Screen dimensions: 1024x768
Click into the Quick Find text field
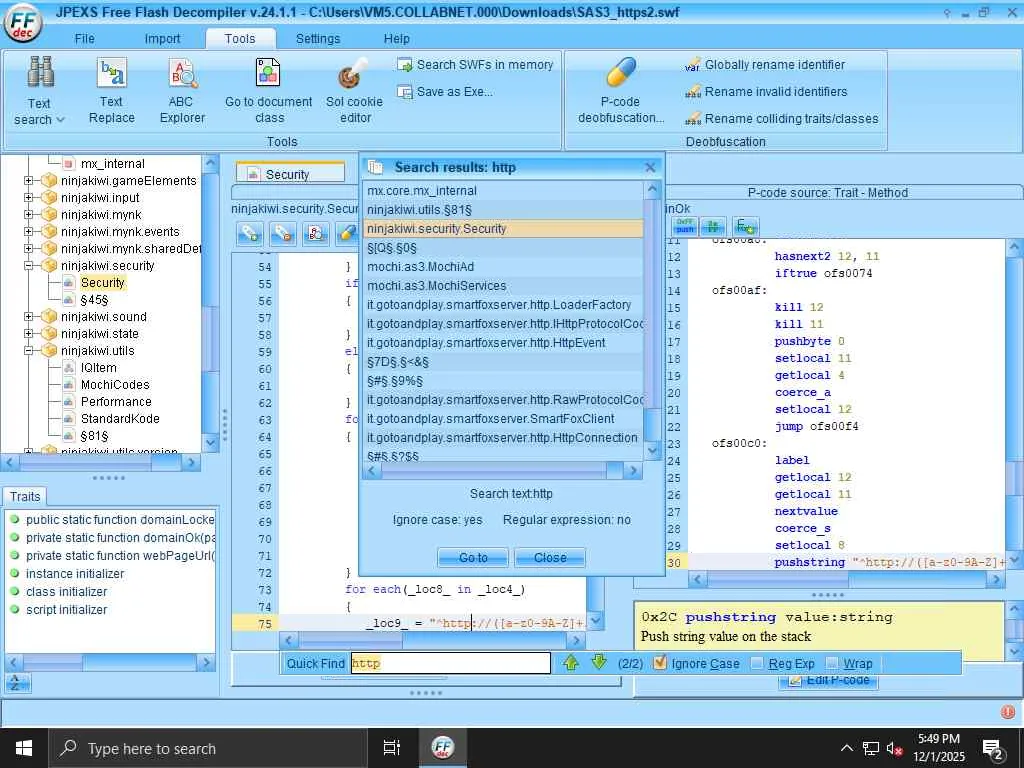[x=450, y=663]
